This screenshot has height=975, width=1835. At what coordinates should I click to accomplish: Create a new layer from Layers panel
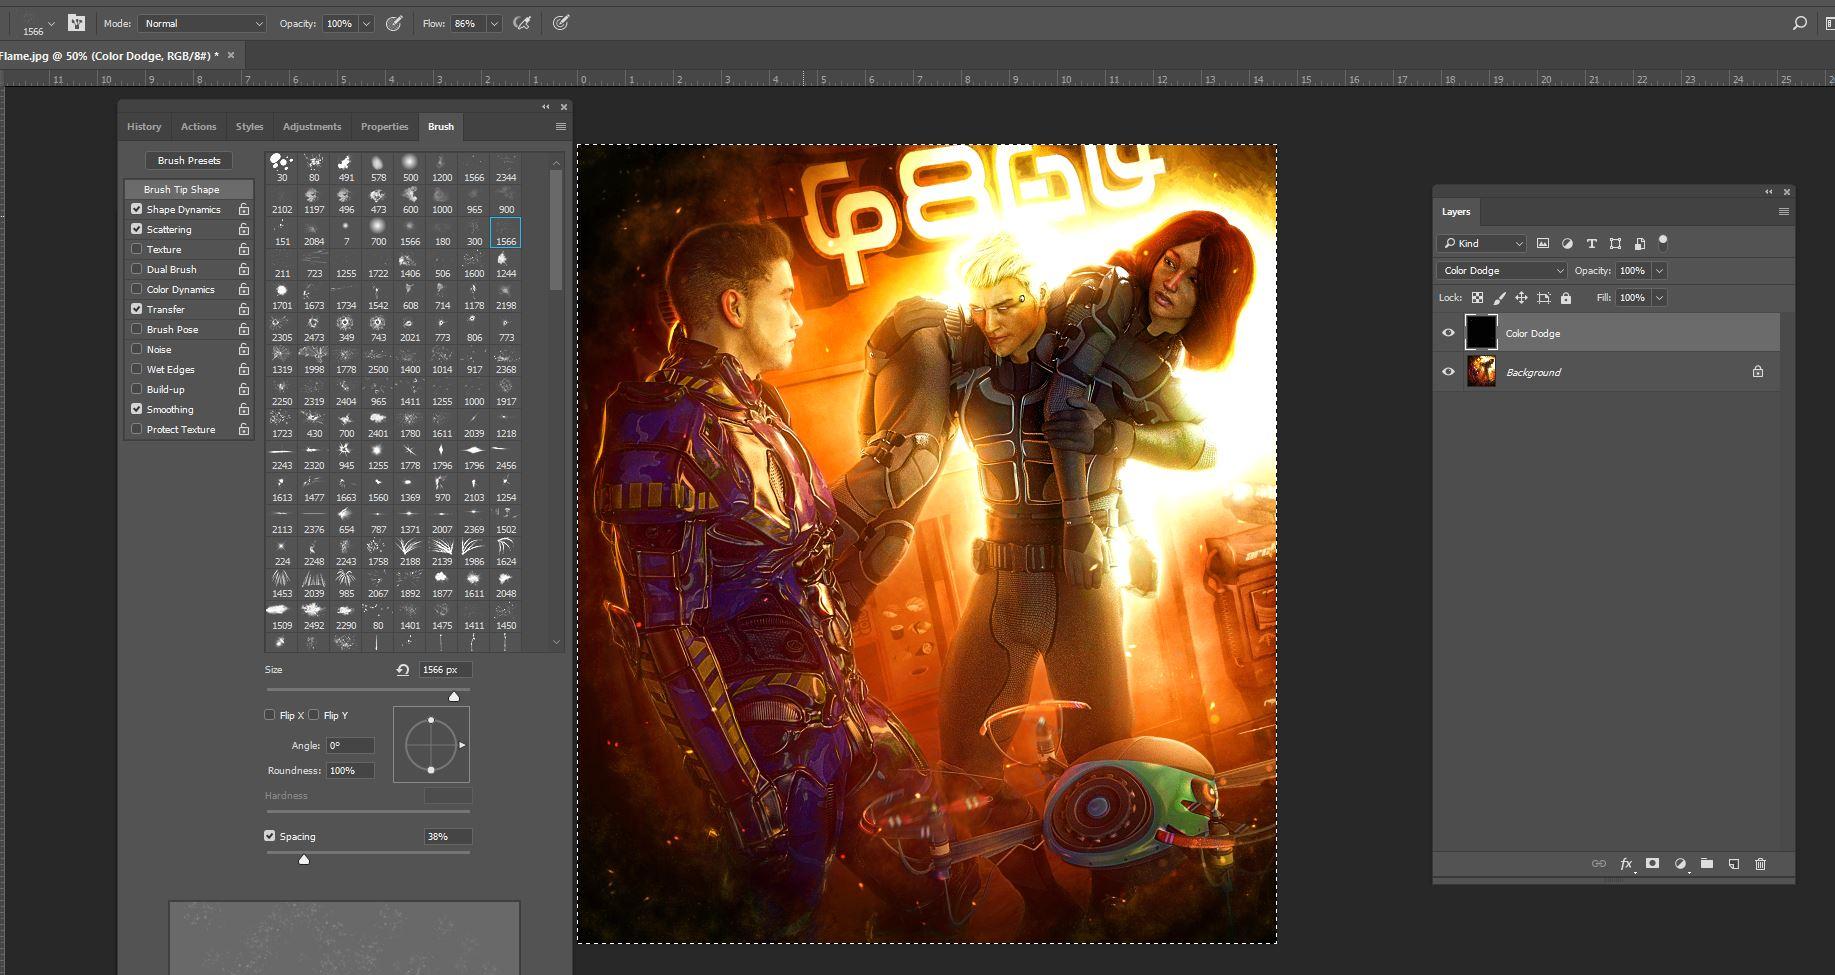[x=1734, y=864]
